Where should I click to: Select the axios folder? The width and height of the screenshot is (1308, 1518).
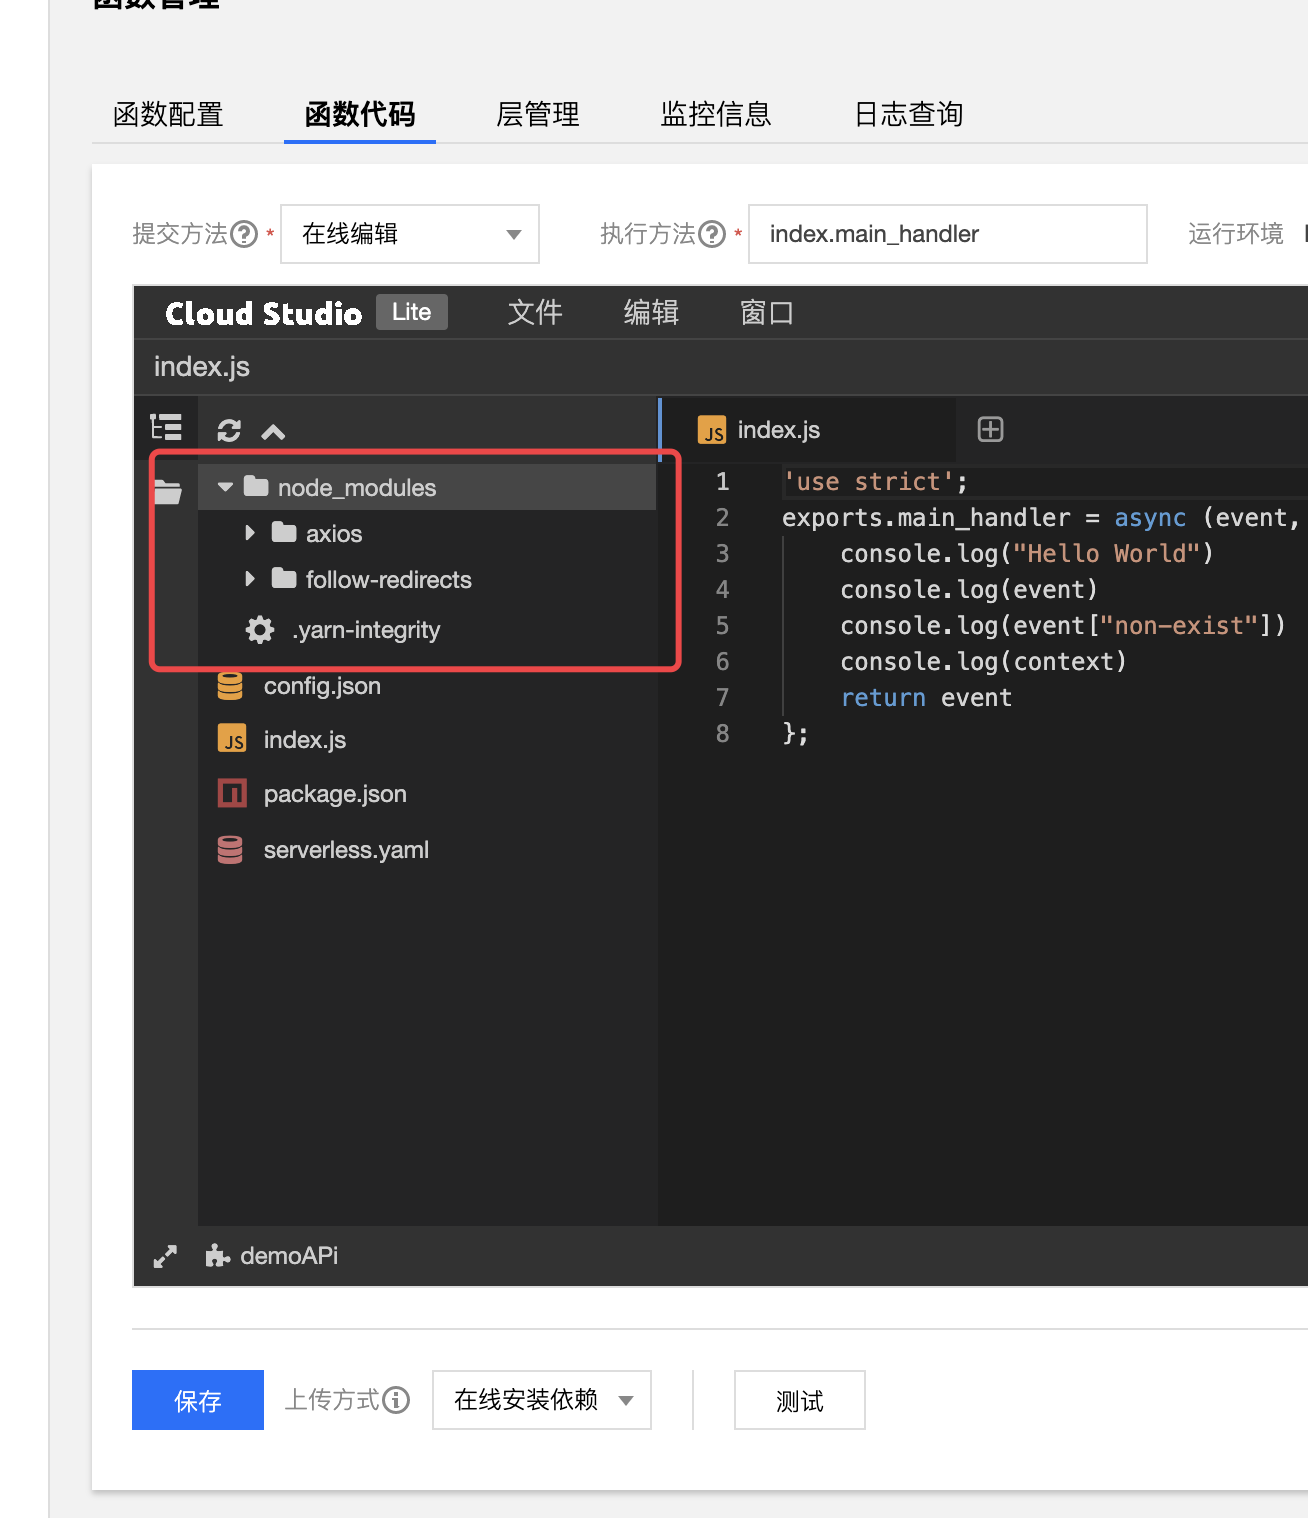tap(334, 534)
